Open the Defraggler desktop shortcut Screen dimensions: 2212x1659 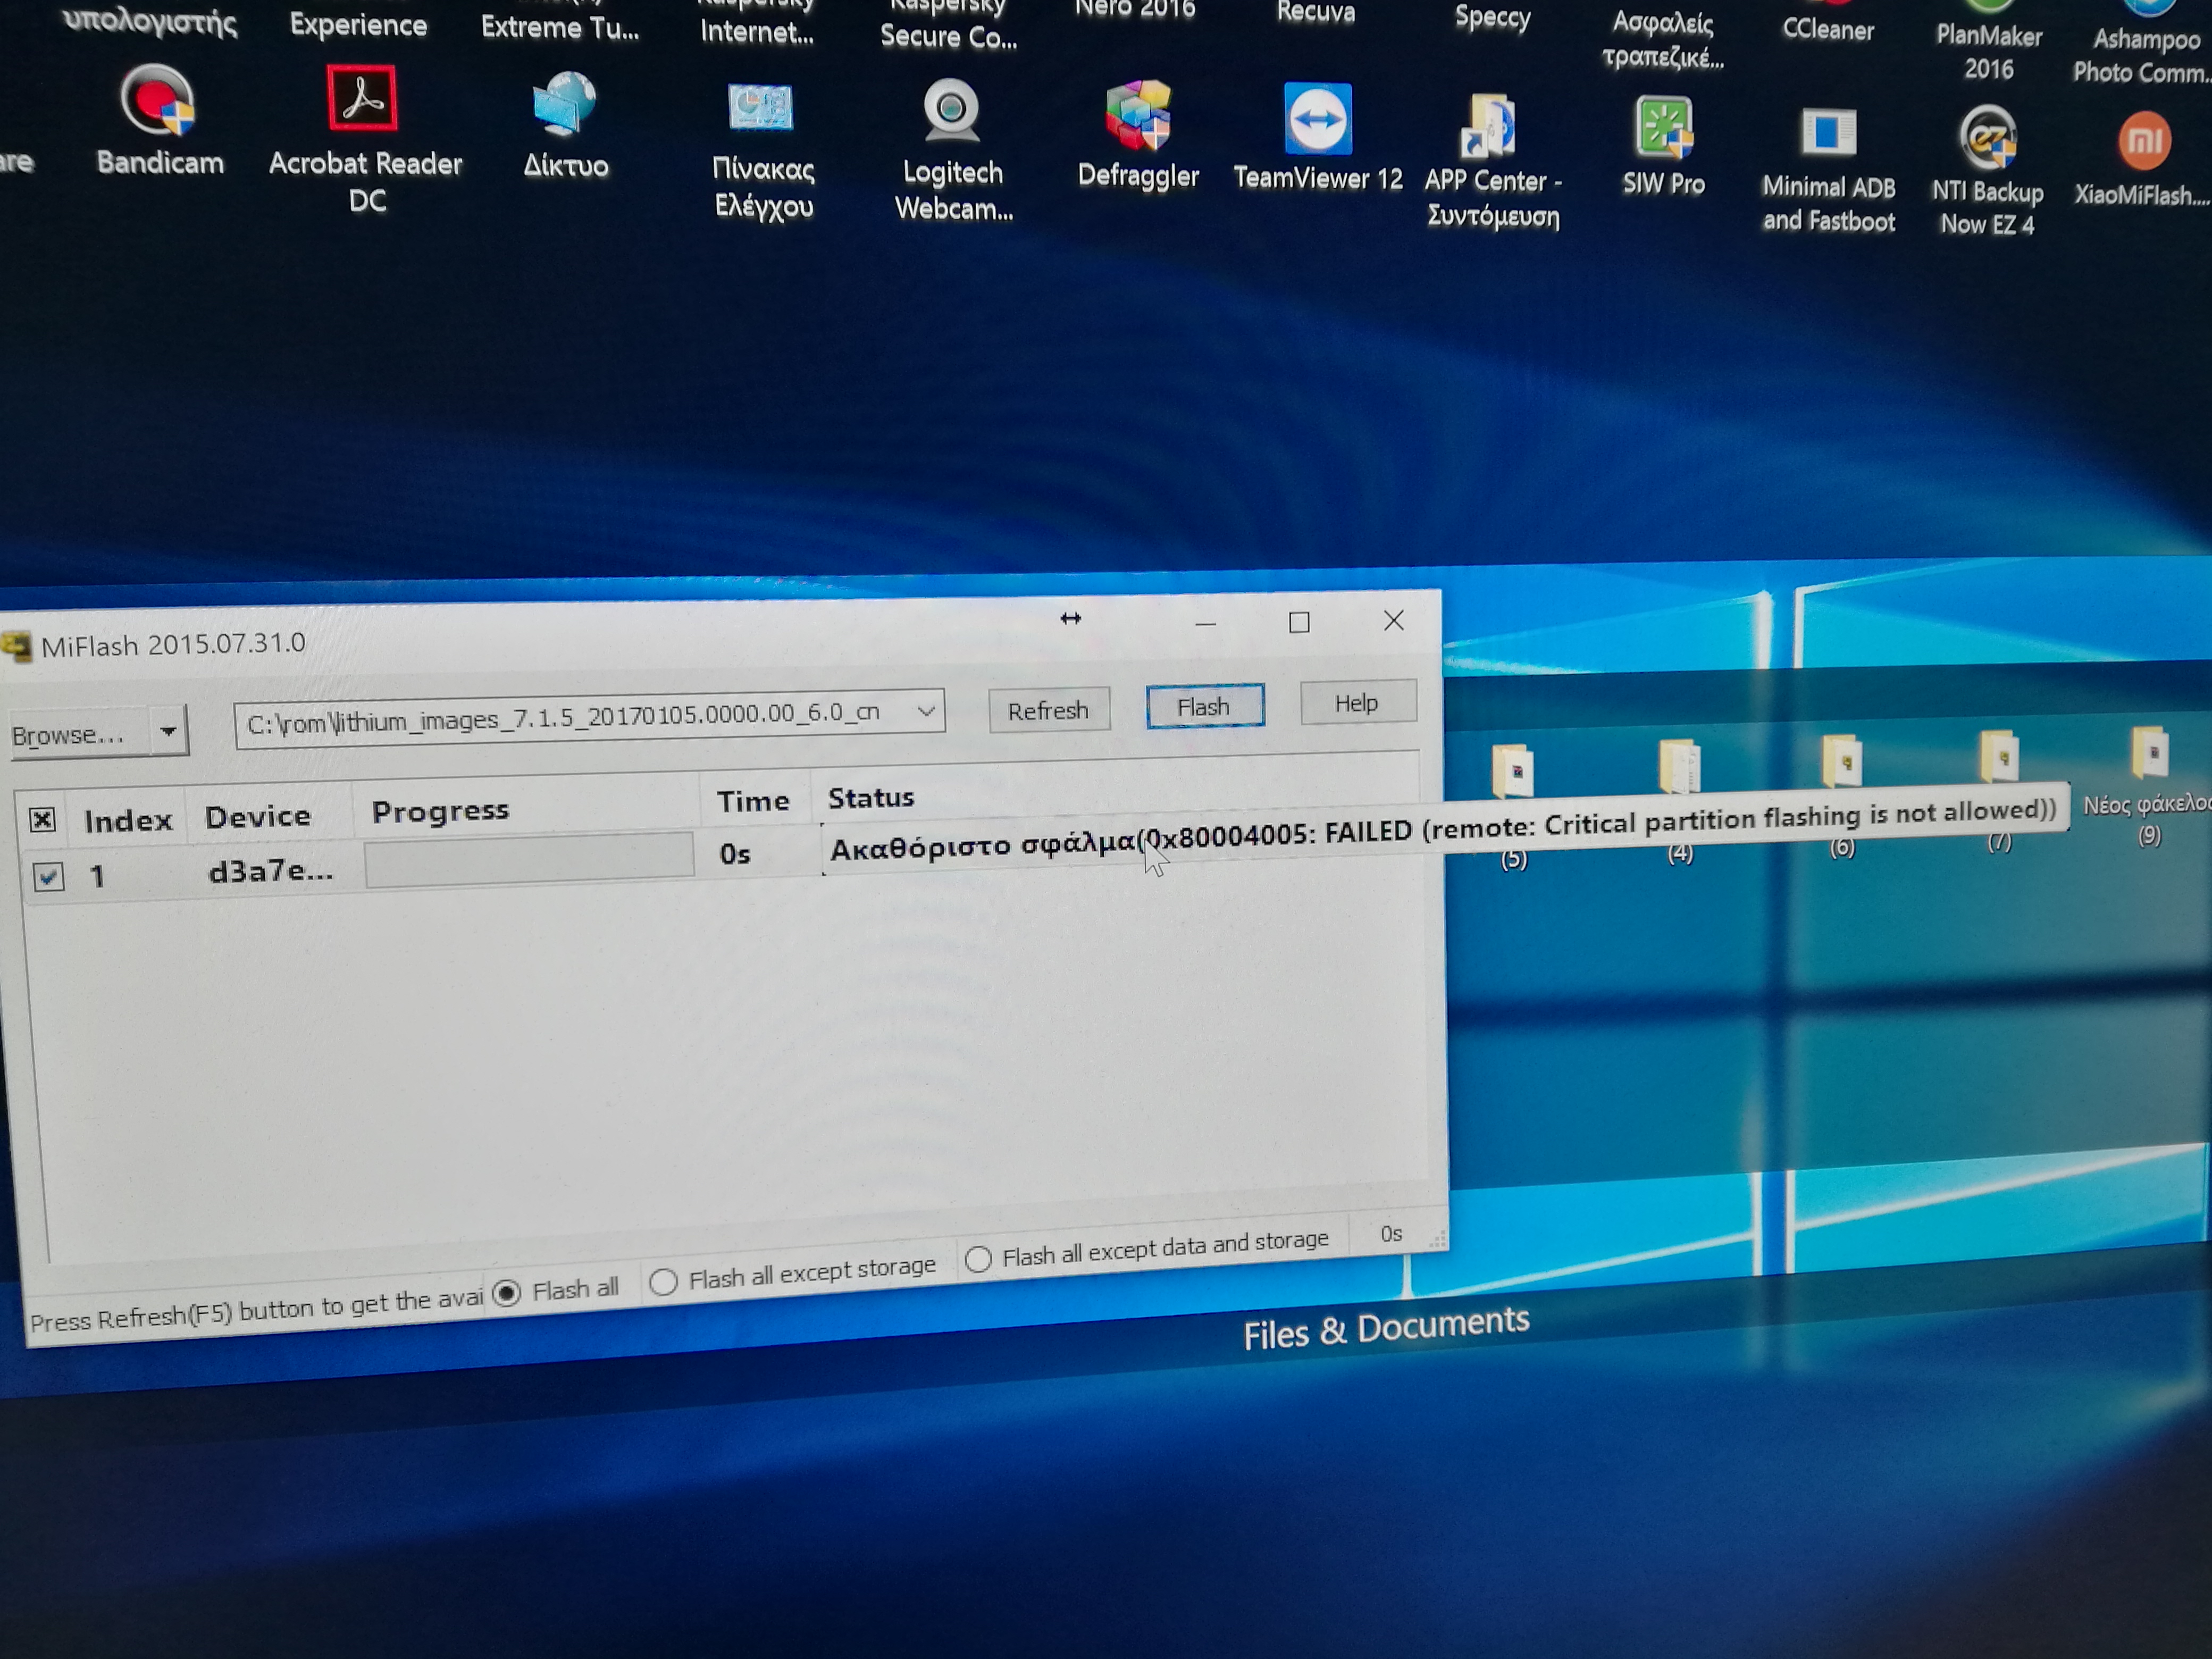1138,116
